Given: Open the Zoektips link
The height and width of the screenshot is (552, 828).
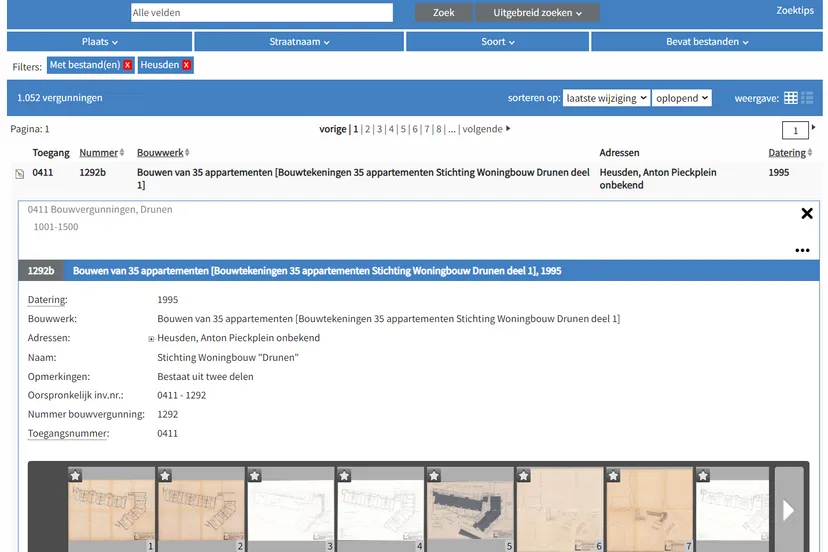Looking at the screenshot, I should (x=795, y=11).
